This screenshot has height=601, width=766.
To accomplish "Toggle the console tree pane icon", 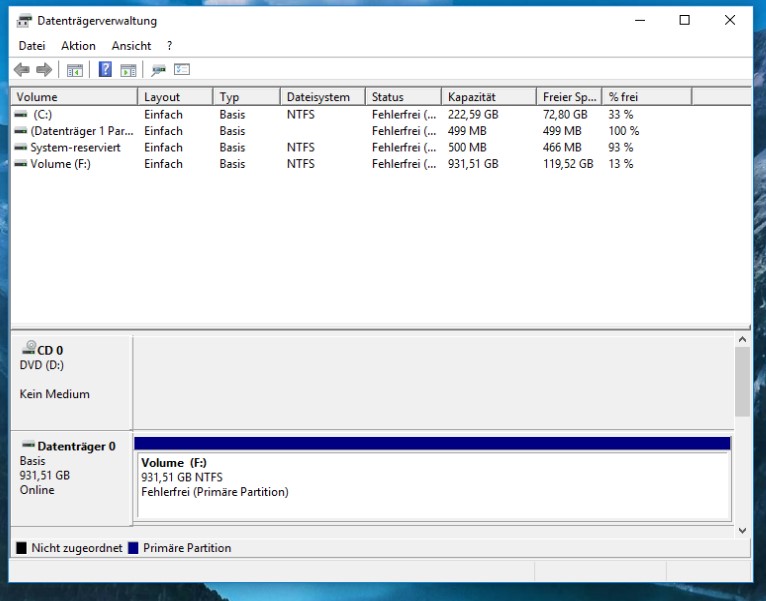I will tap(75, 70).
